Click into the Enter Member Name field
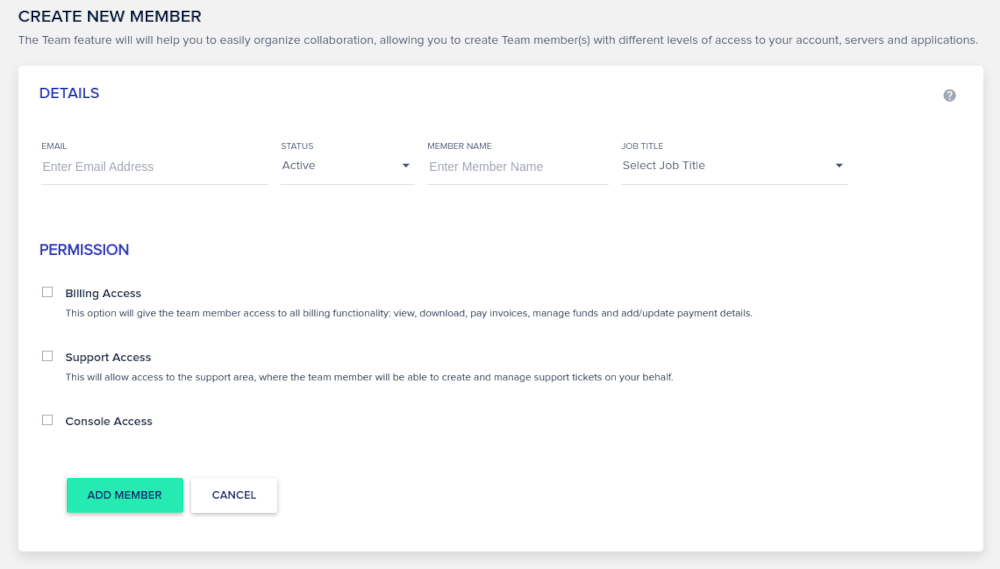The height and width of the screenshot is (569, 1000). click(517, 167)
